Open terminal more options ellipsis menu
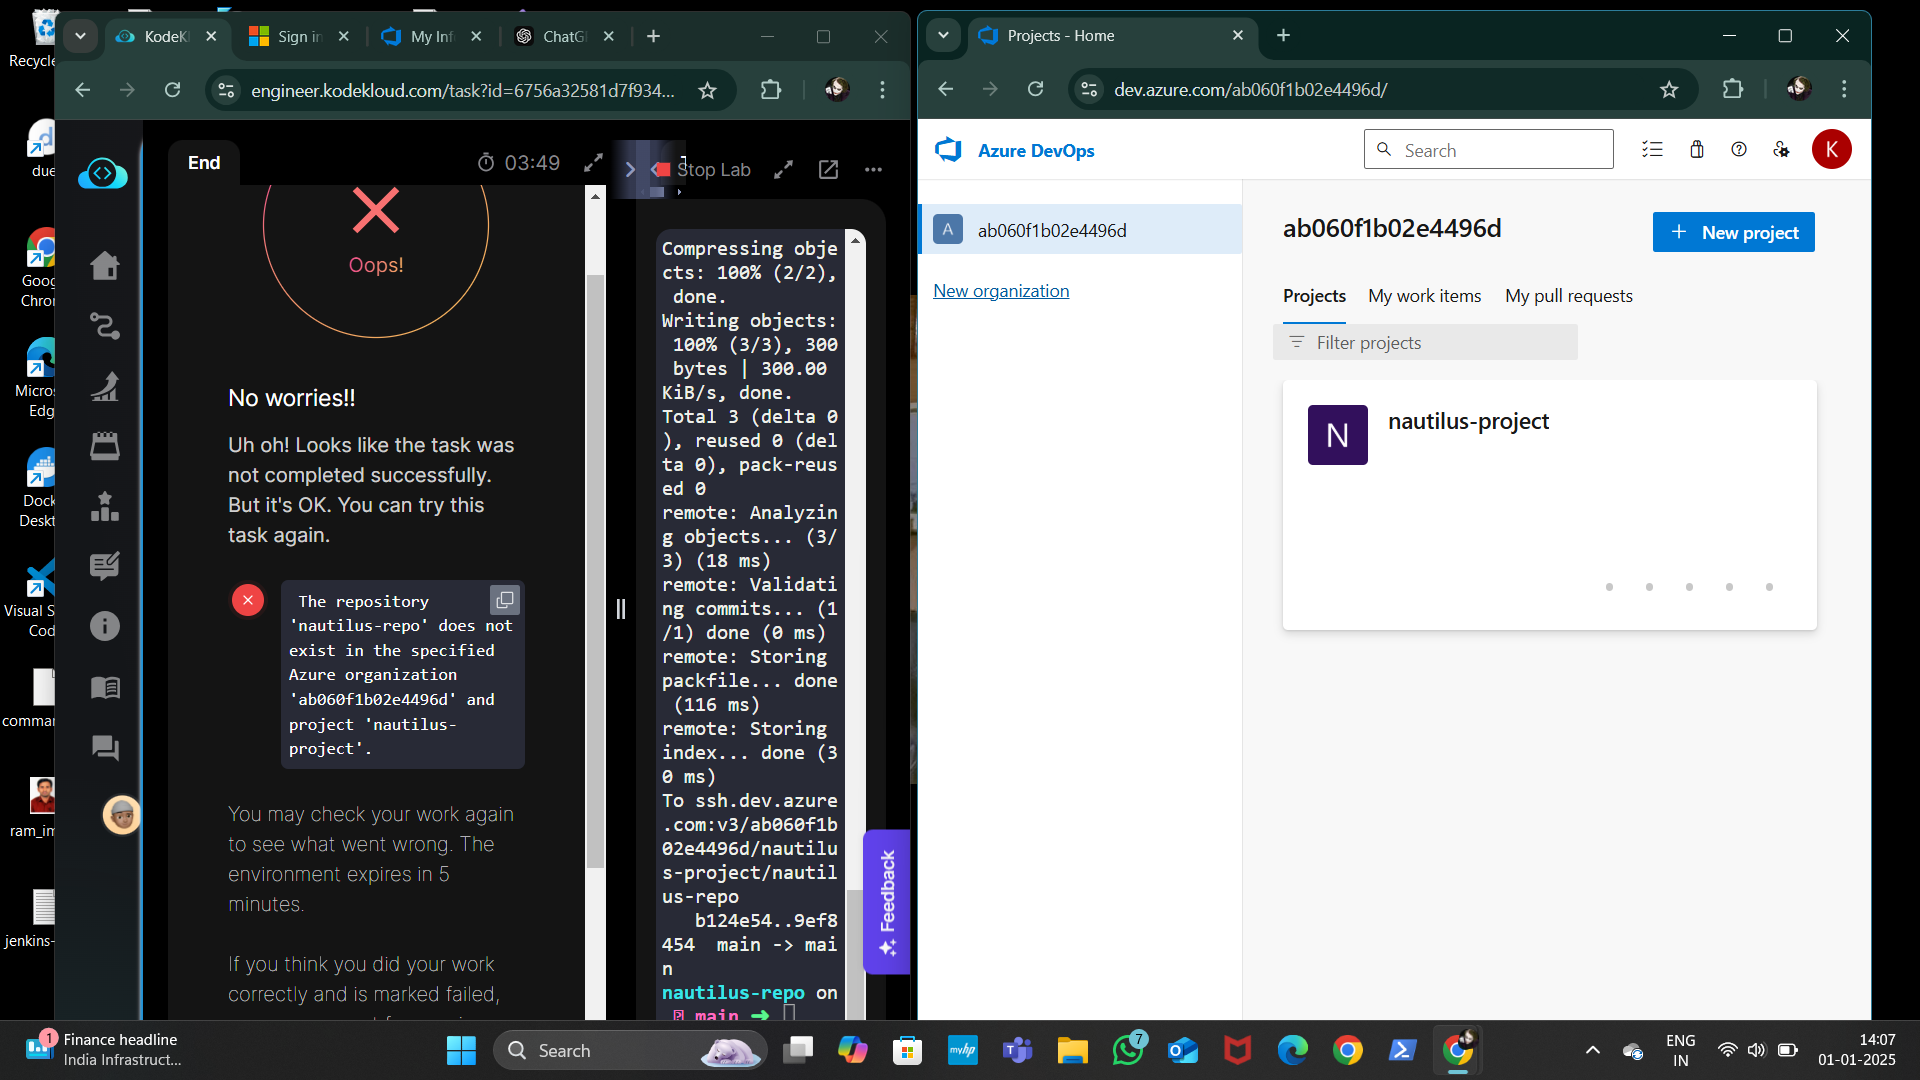 (x=873, y=170)
